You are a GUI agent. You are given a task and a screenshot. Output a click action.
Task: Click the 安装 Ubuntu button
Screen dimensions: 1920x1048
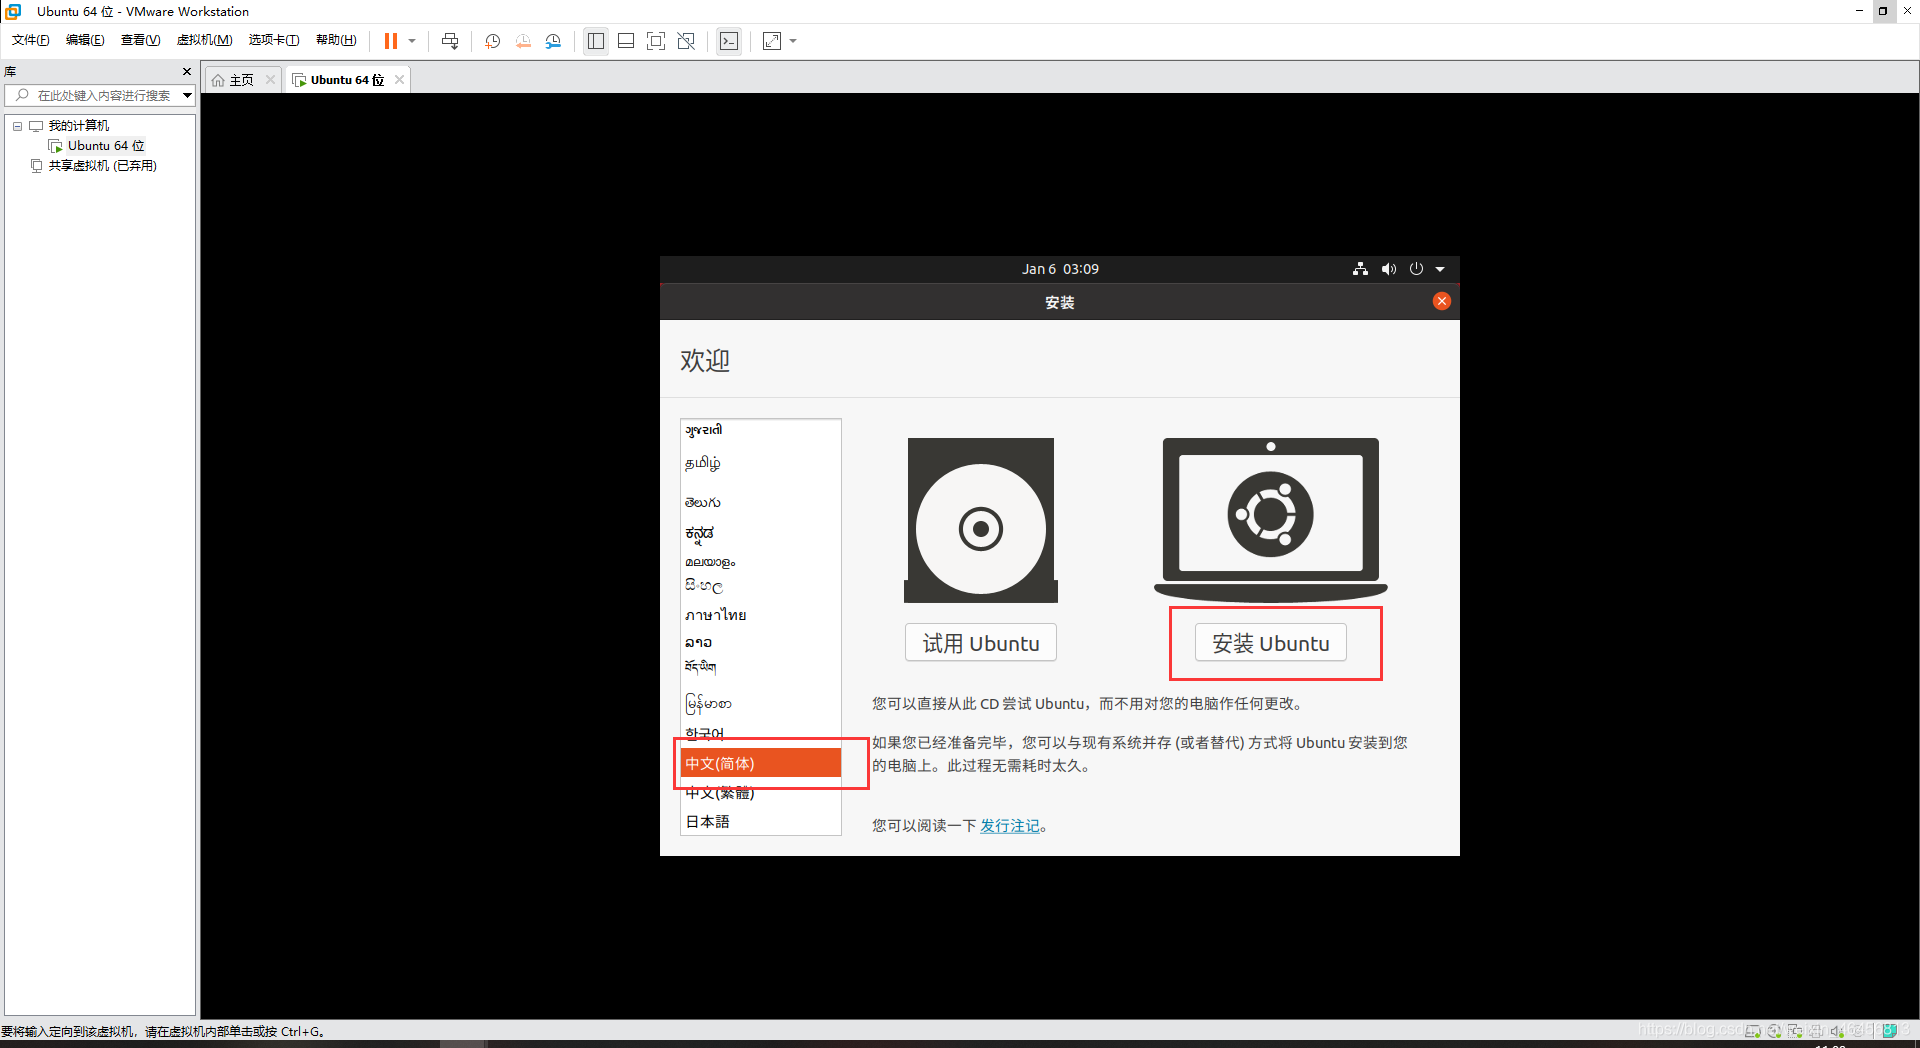1270,643
